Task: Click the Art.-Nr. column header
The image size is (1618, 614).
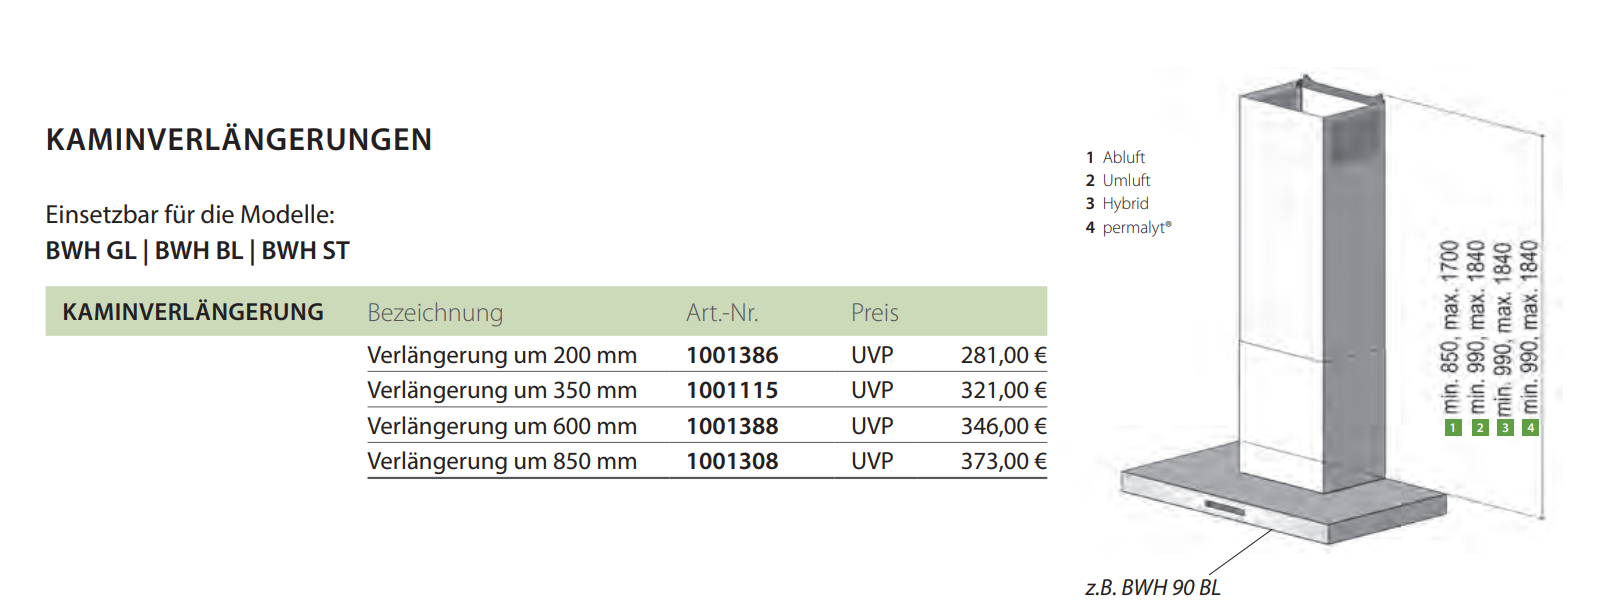Action: point(722,313)
